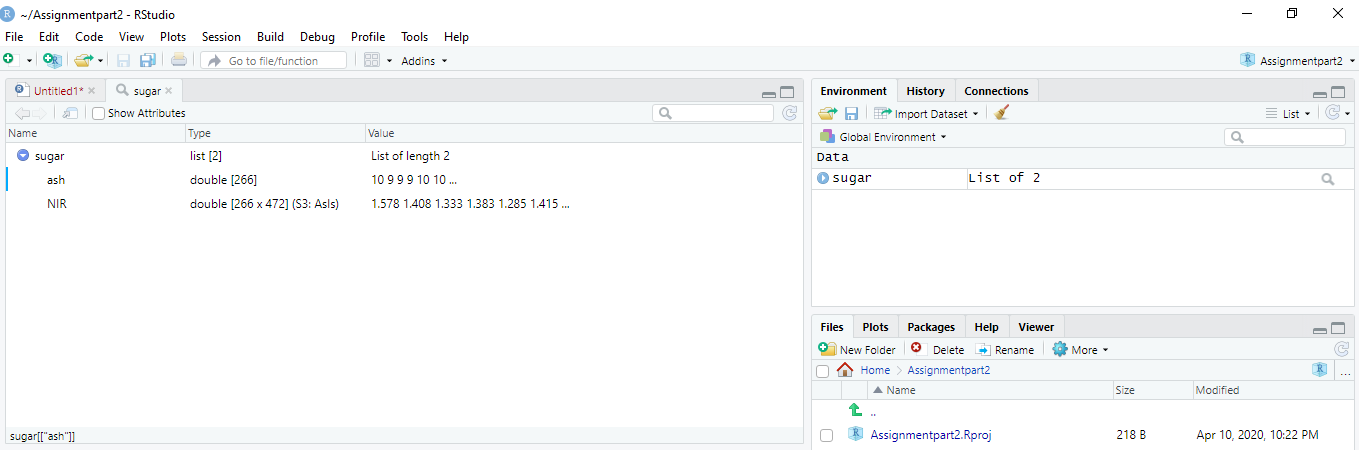This screenshot has width=1359, height=450.
Task: Open the workspace panes dropdown arrow
Action: pyautogui.click(x=390, y=61)
